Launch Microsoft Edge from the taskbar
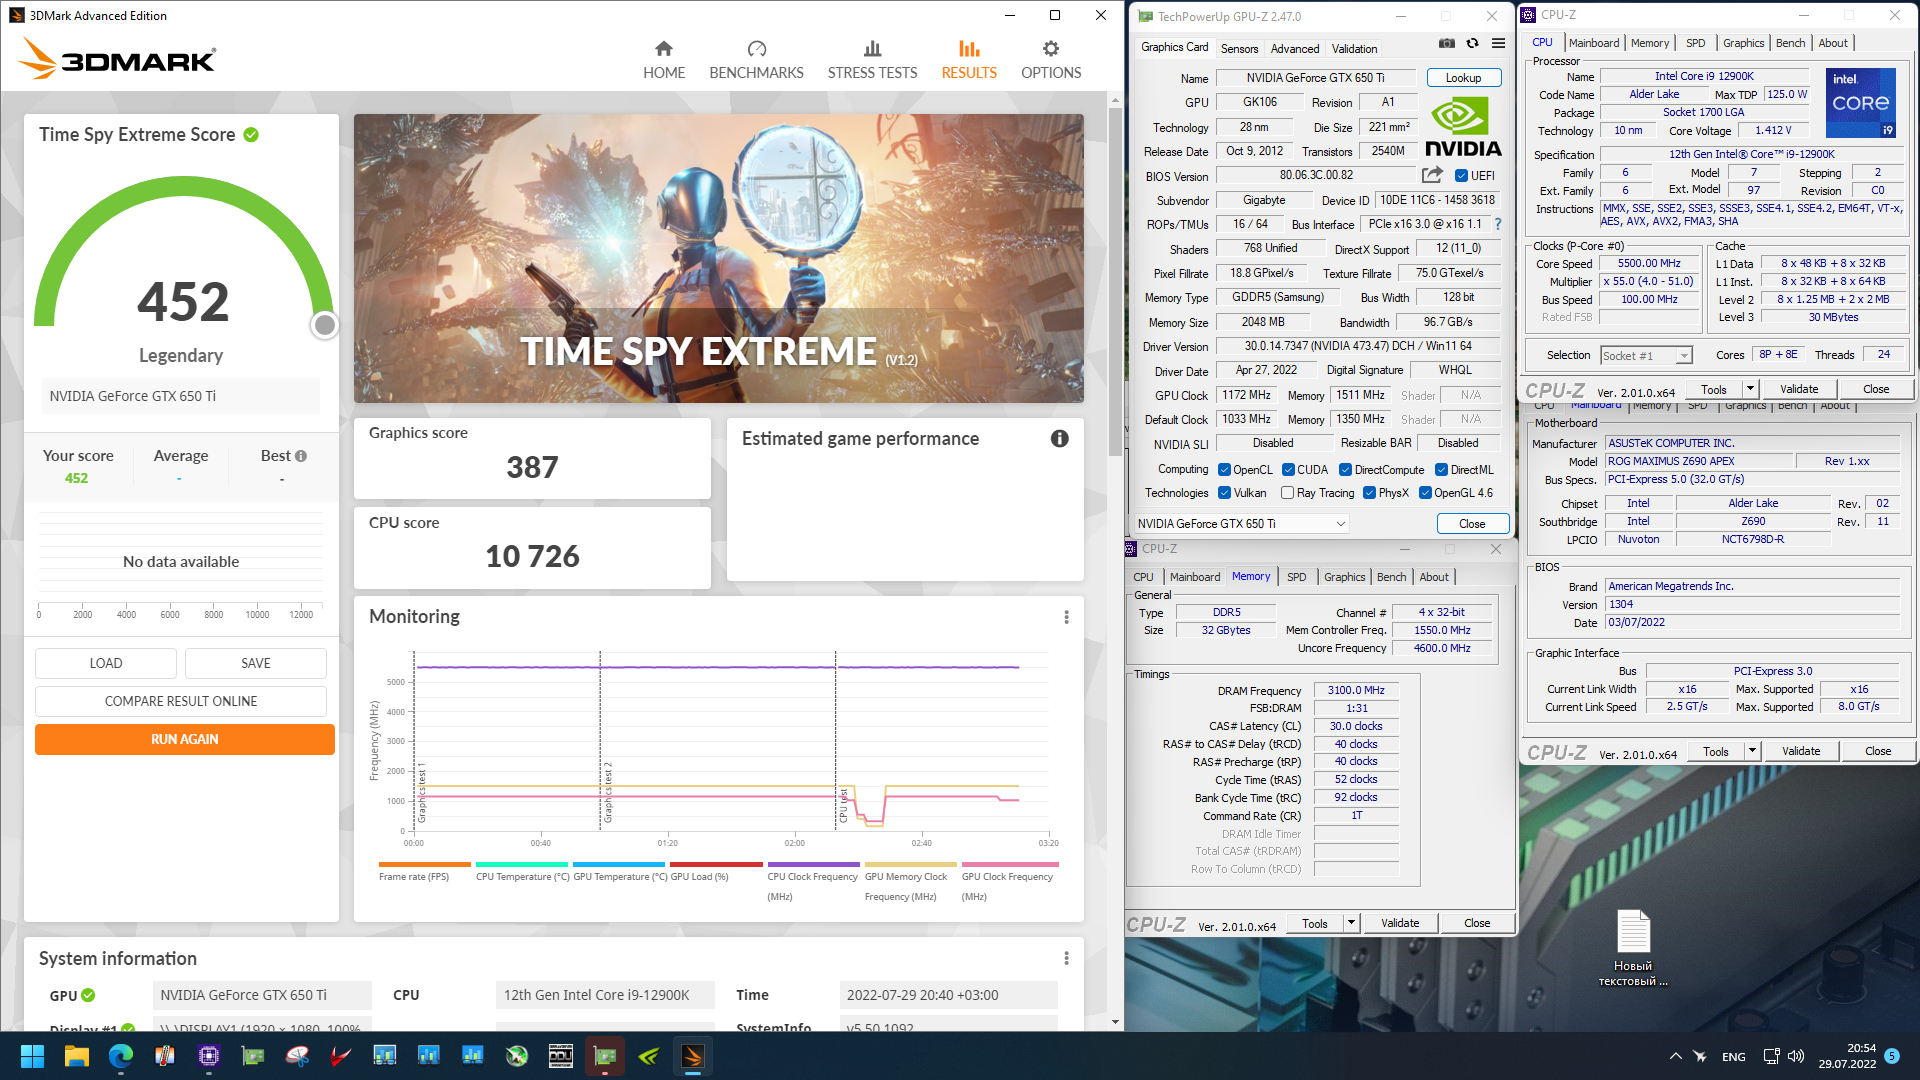Image resolution: width=1920 pixels, height=1080 pixels. coord(121,1056)
